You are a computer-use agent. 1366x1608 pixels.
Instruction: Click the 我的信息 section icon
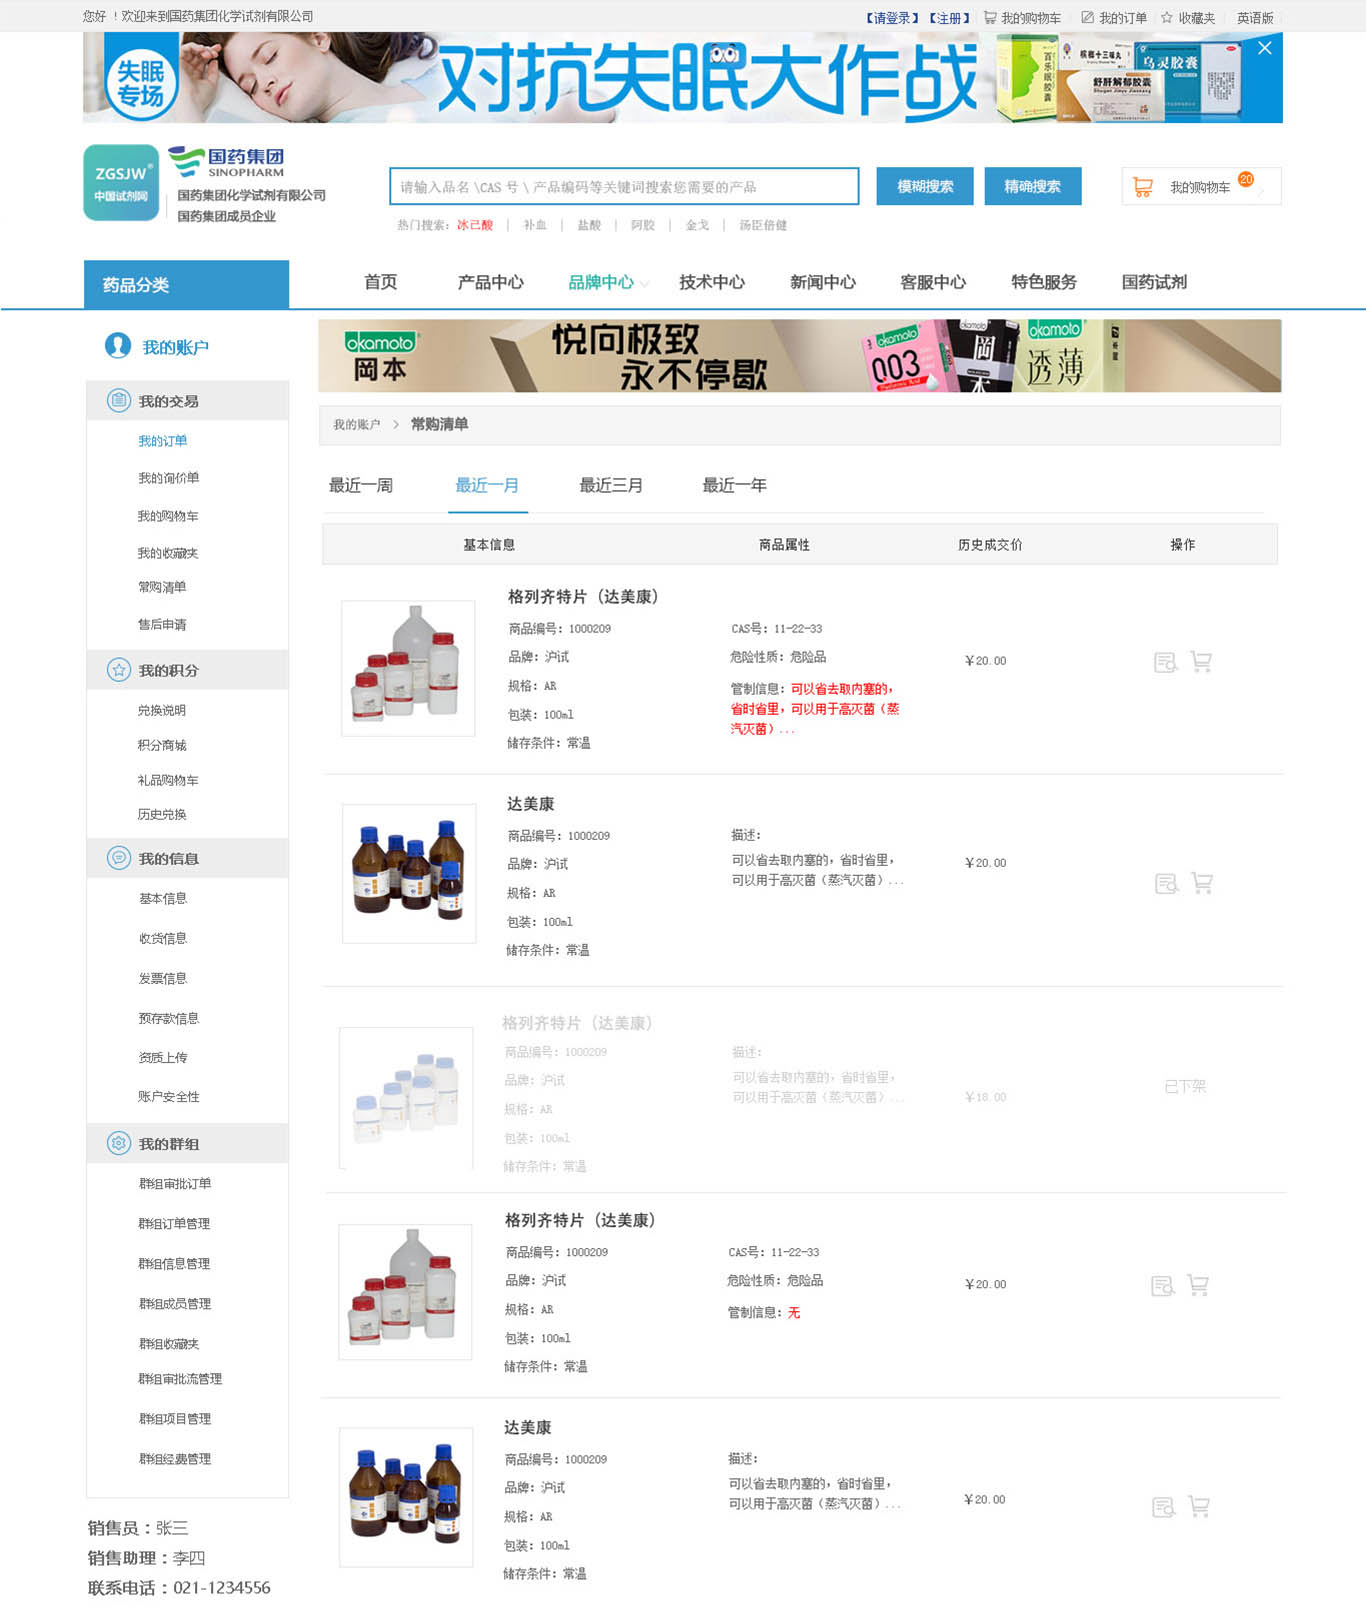(x=119, y=858)
